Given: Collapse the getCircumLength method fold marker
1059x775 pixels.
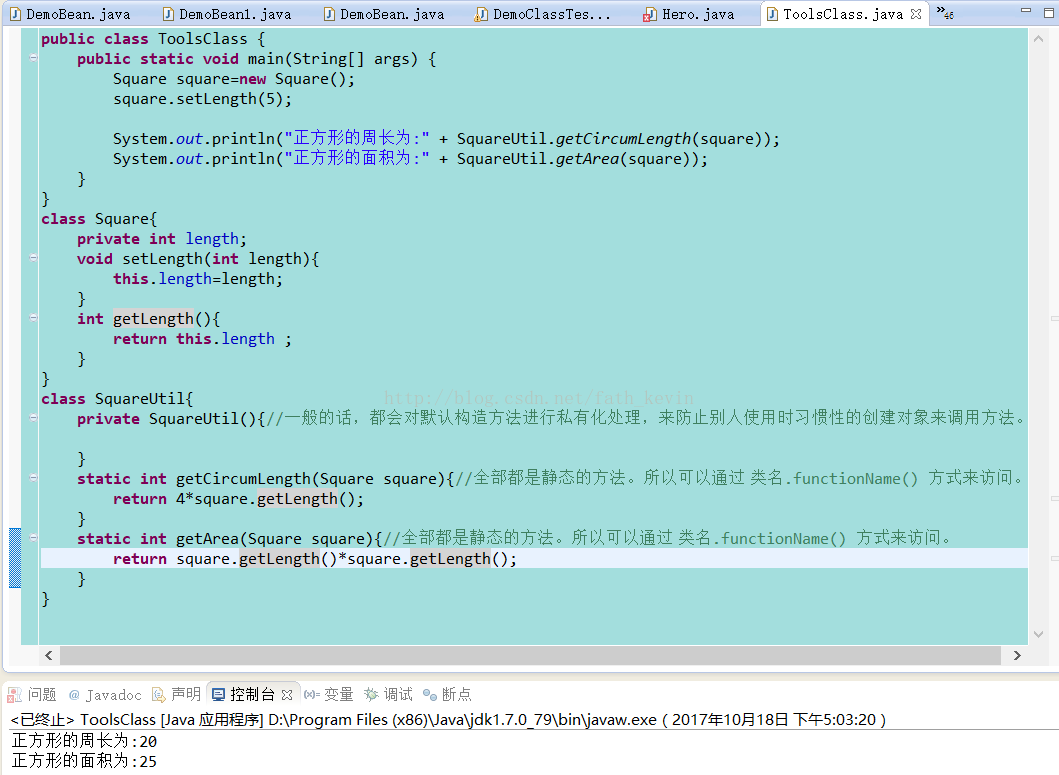Looking at the screenshot, I should (33, 478).
